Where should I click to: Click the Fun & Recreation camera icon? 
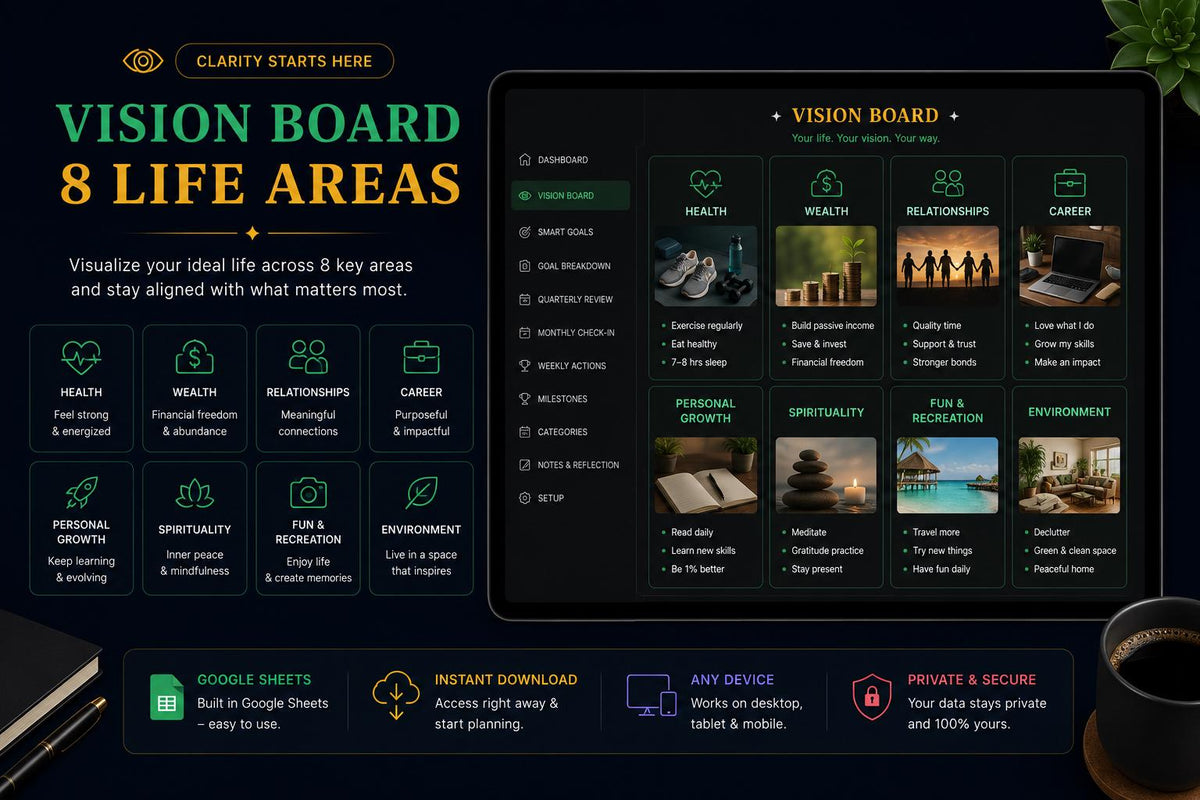308,492
